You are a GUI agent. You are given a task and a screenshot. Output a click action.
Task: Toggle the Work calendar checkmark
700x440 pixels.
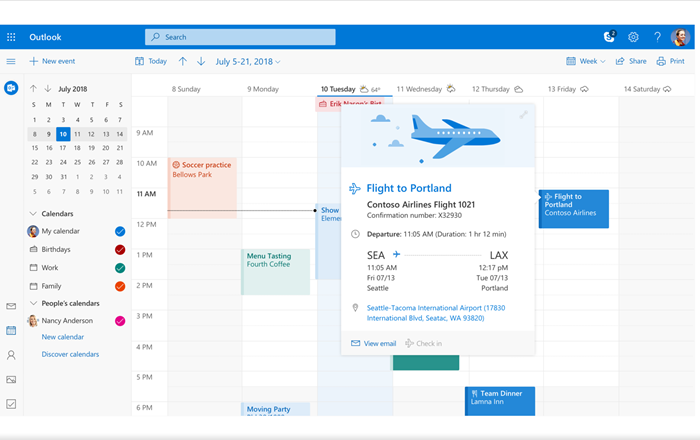(x=120, y=268)
